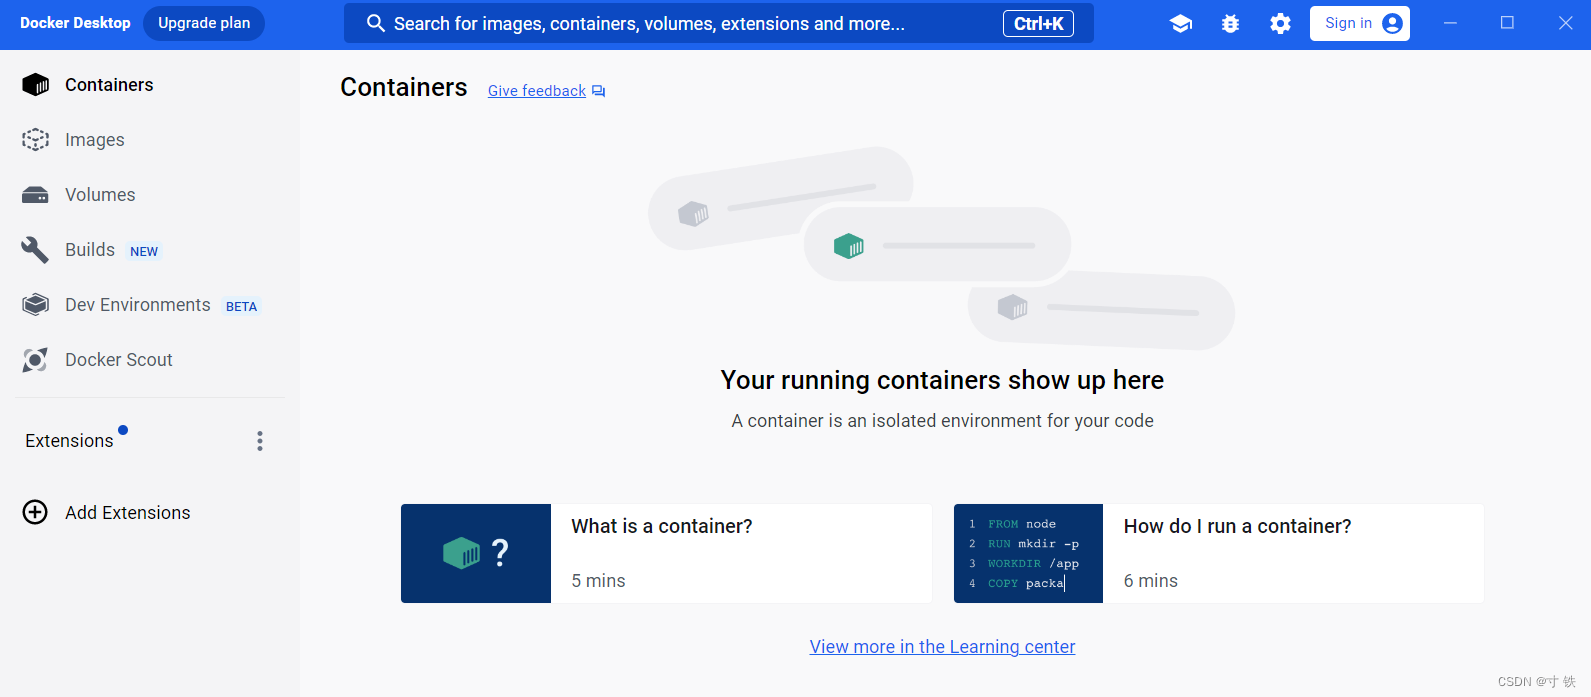
Task: Click the bug troubleshoot icon
Action: point(1230,24)
